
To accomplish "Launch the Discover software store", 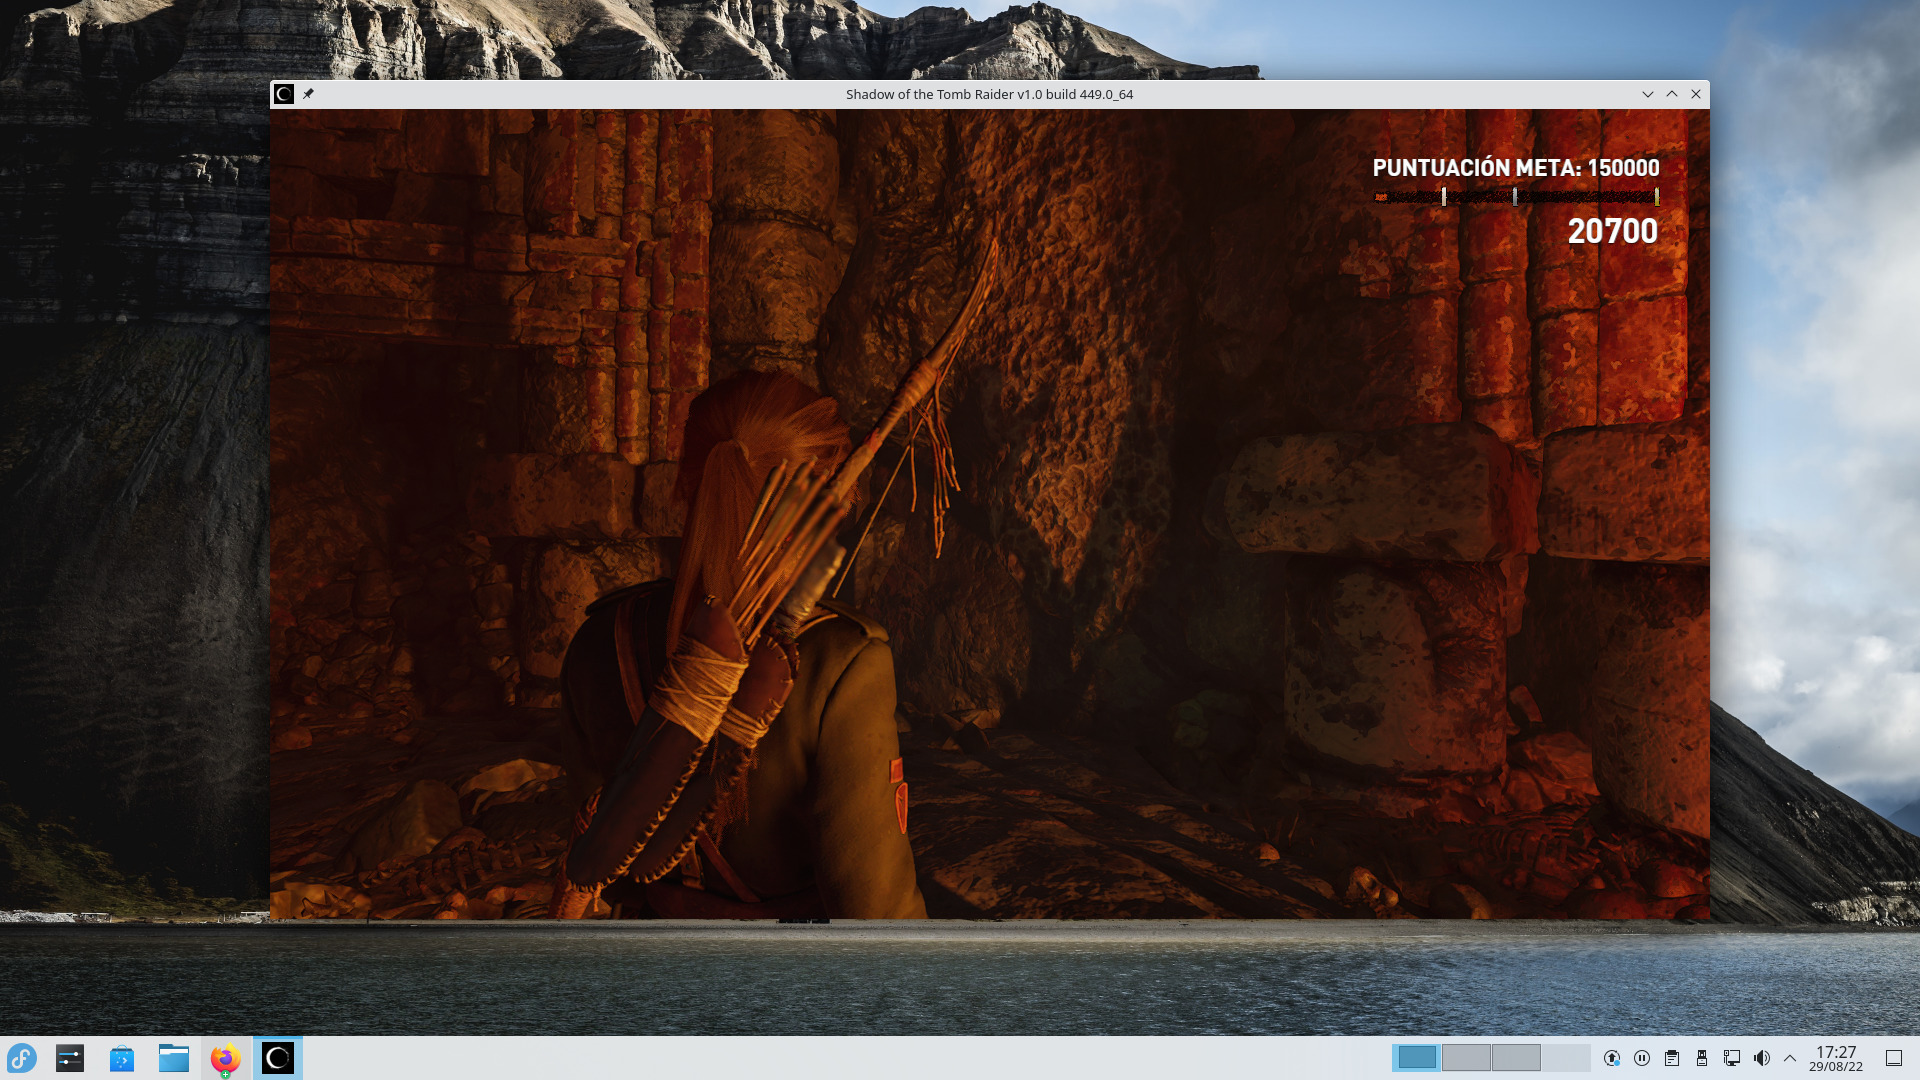I will pyautogui.click(x=122, y=1058).
